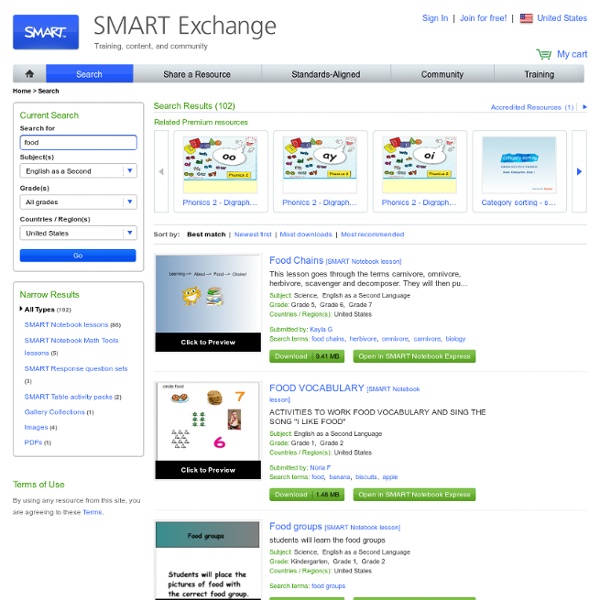Click submitter Kayla G link
Screen dimensions: 600x600
(x=321, y=329)
